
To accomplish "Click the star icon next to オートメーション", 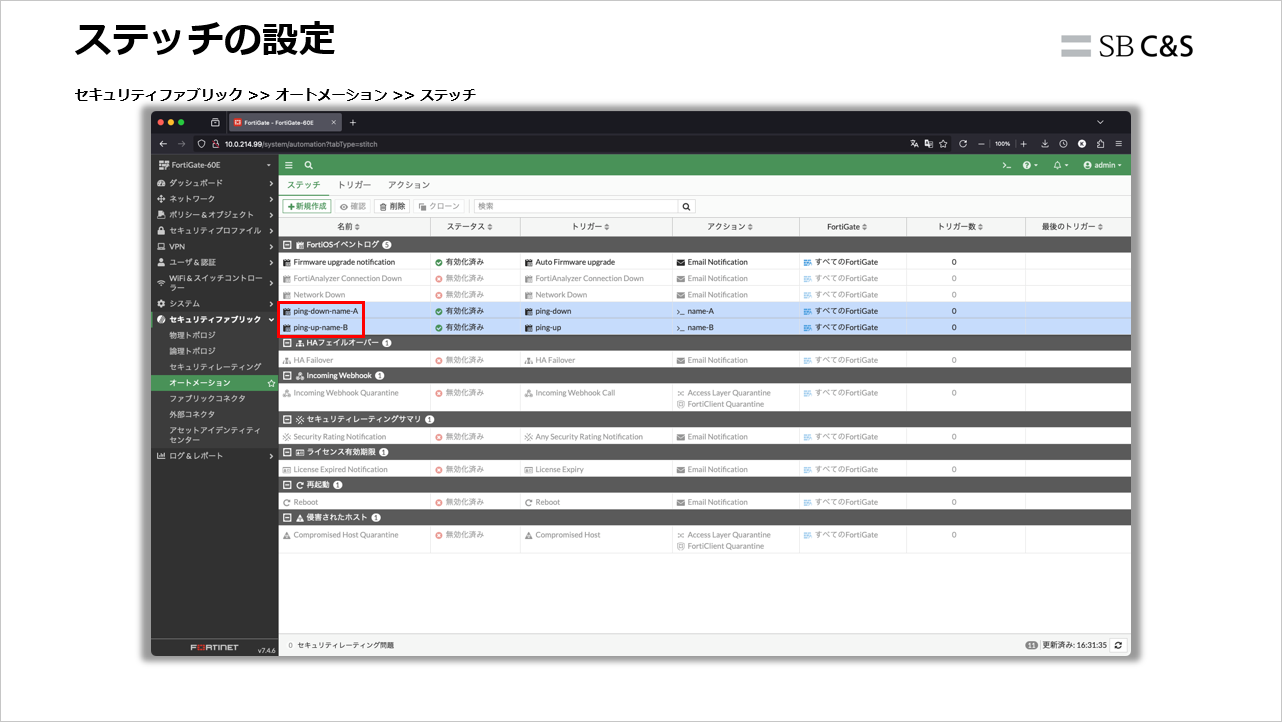I will point(271,383).
